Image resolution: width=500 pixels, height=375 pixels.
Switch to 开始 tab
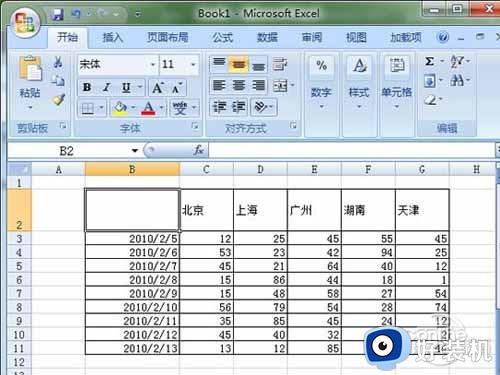click(x=67, y=37)
